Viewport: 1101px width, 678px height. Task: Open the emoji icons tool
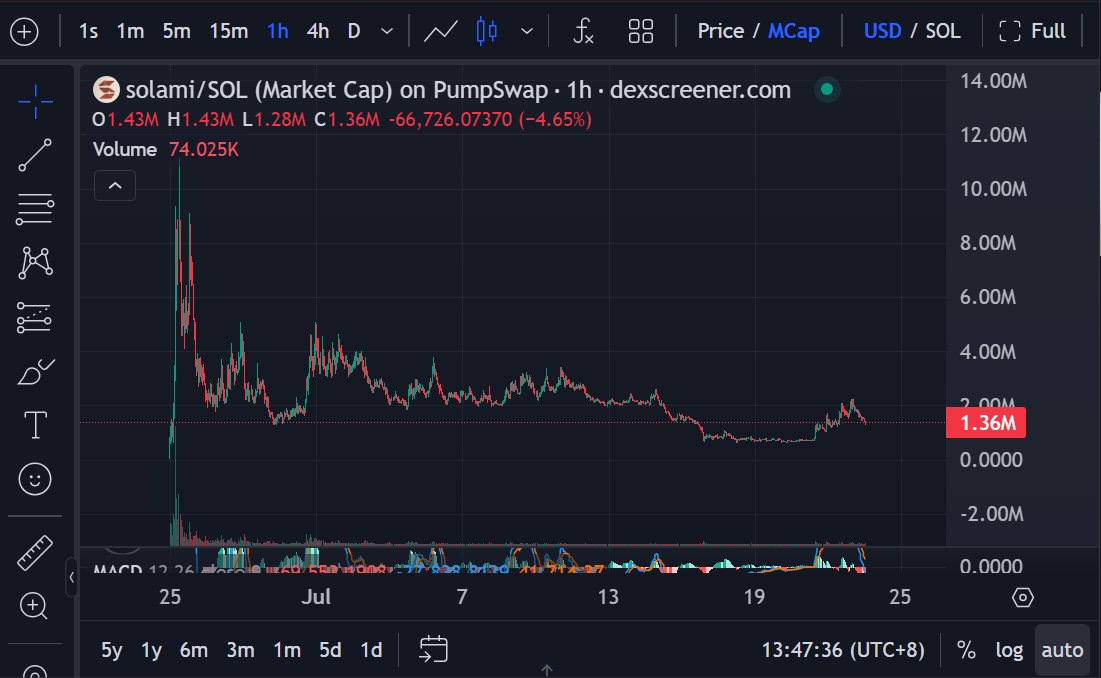pyautogui.click(x=35, y=479)
